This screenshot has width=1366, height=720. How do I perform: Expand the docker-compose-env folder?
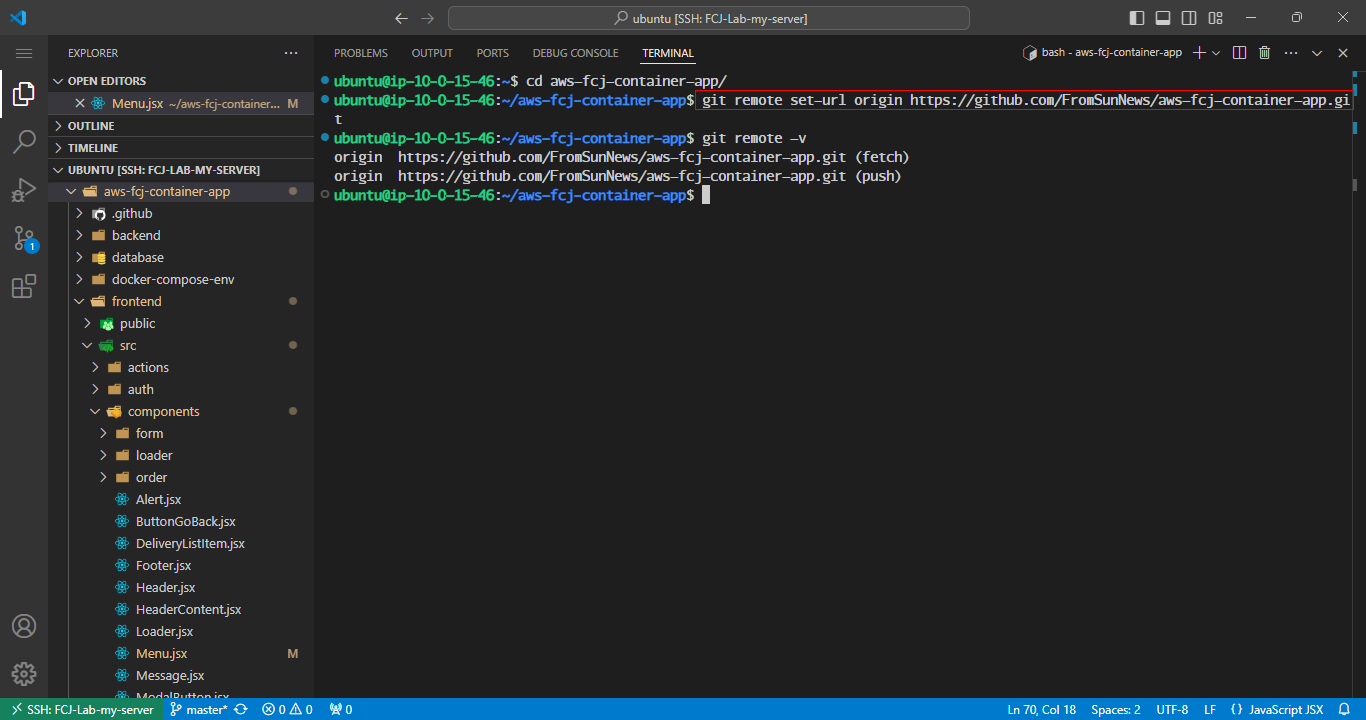(x=181, y=280)
